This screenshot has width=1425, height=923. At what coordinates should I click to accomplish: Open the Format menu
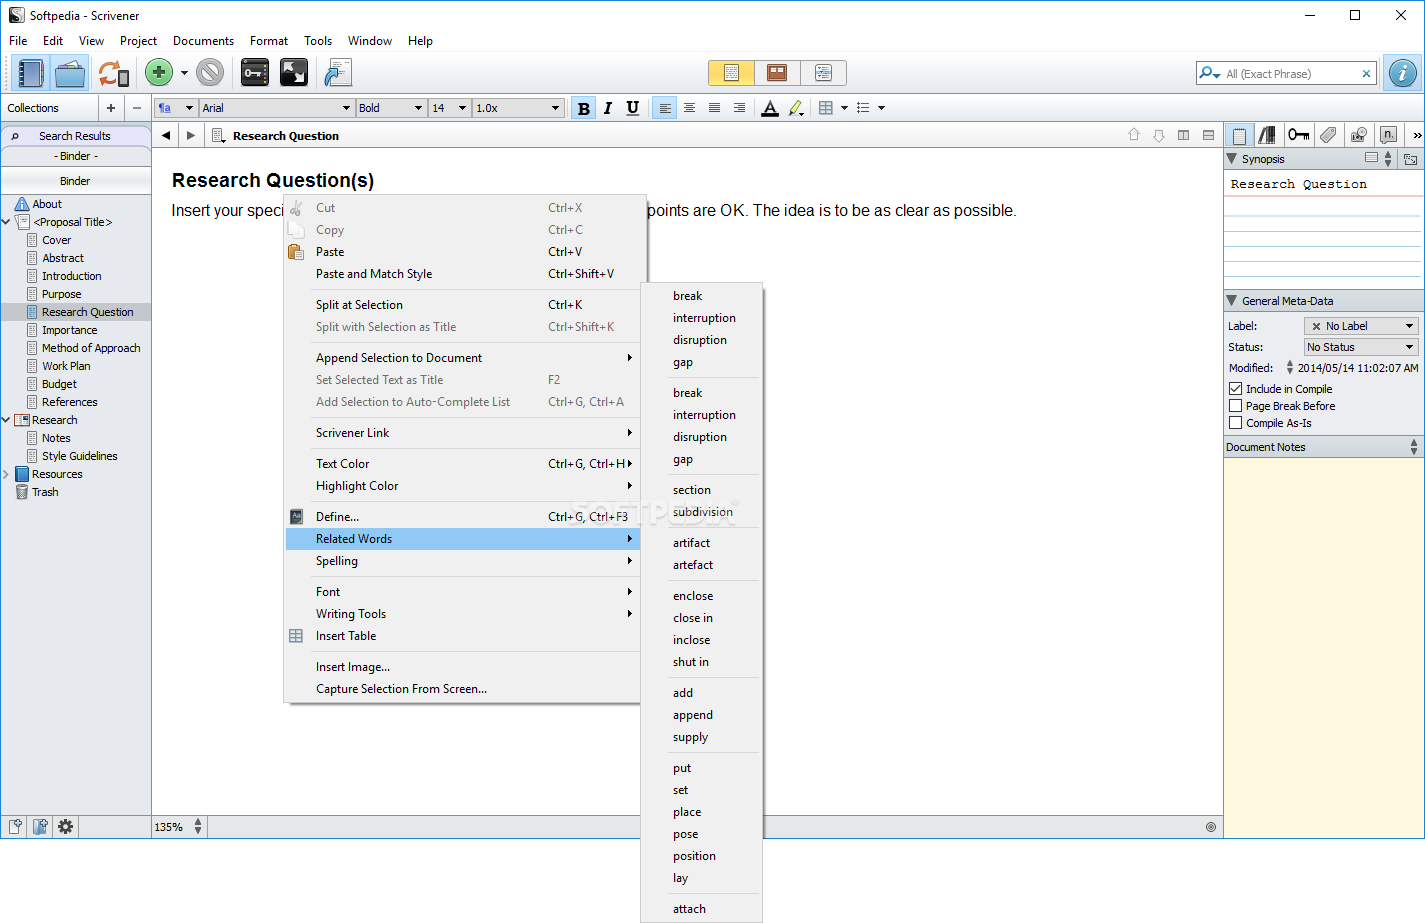(x=269, y=41)
